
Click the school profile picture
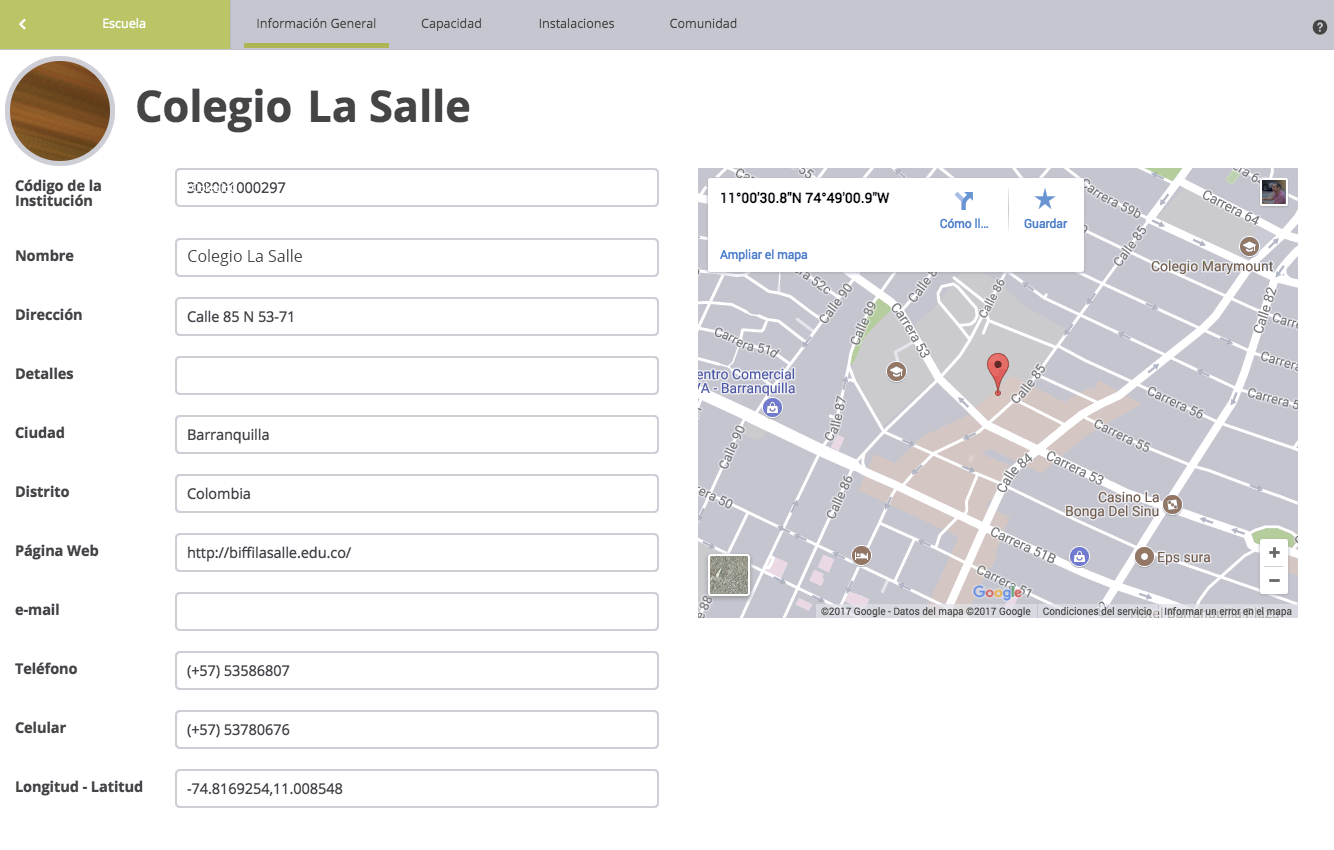click(x=60, y=110)
